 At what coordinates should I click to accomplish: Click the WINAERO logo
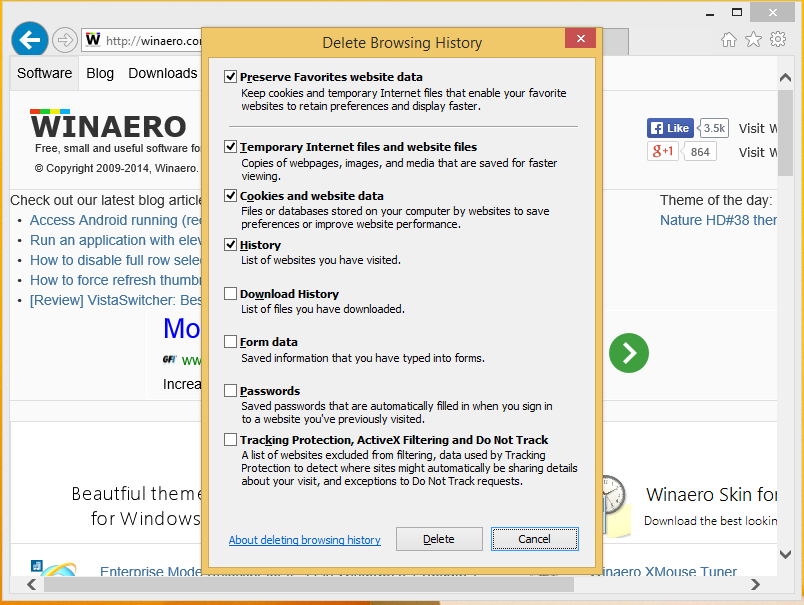pos(108,125)
